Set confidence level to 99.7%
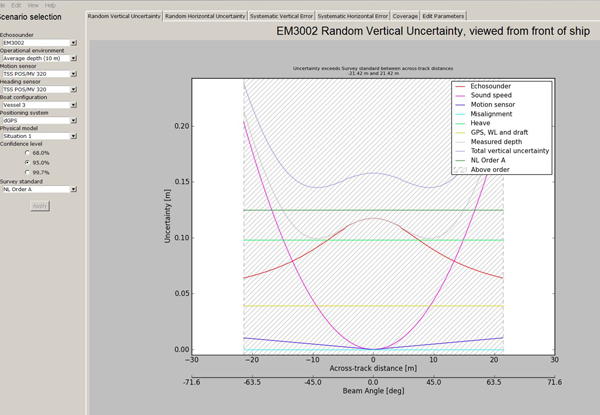Viewport: 600px width, 415px height. tap(28, 172)
